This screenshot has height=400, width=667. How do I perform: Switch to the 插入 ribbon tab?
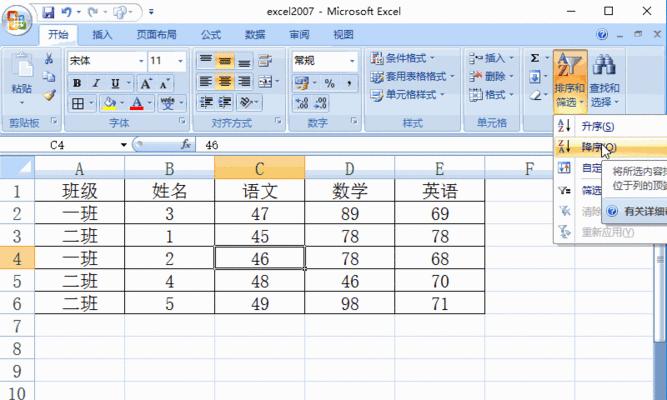pos(102,35)
